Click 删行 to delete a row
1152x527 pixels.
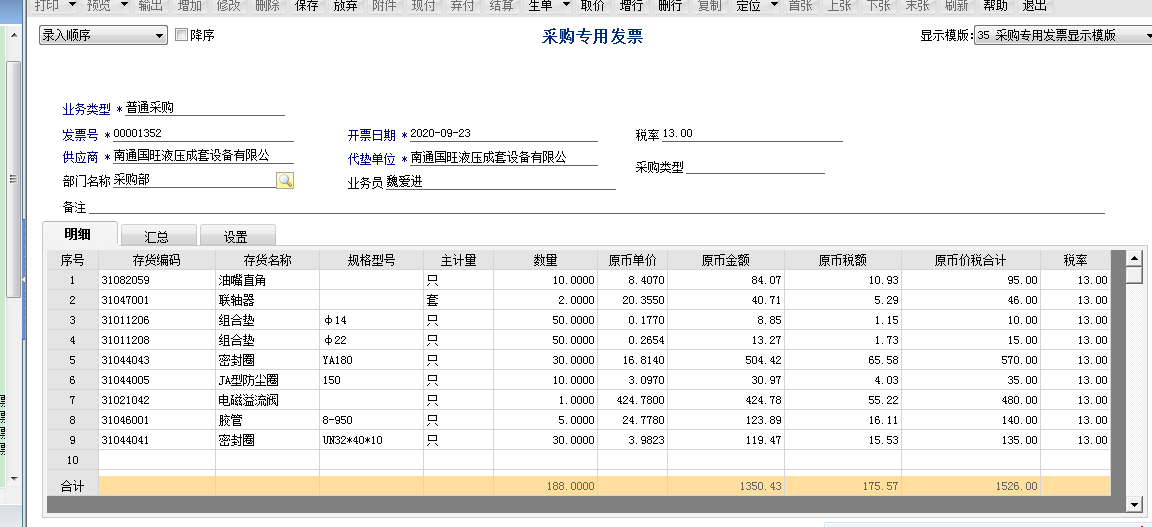click(670, 6)
